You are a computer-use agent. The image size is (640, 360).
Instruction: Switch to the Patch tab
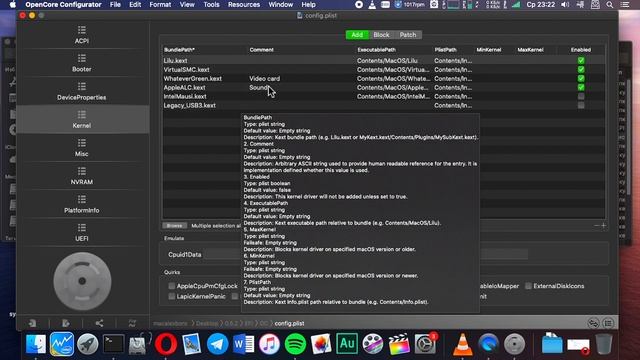pos(408,35)
